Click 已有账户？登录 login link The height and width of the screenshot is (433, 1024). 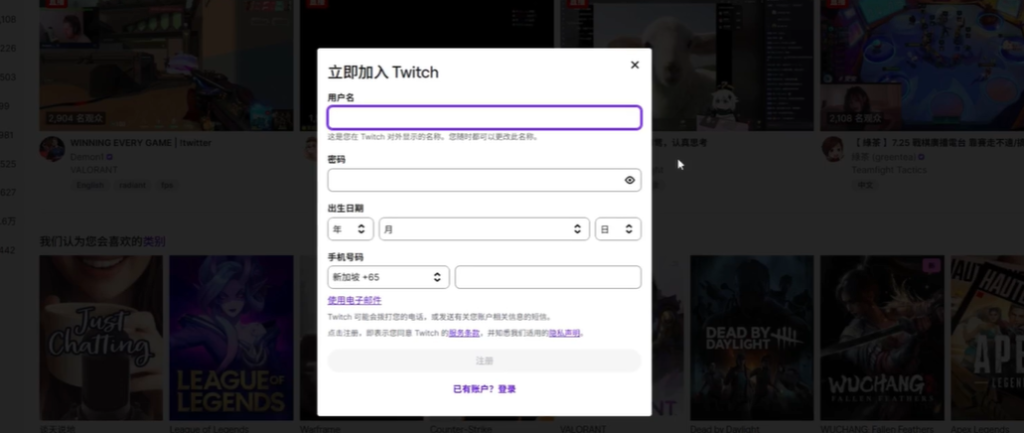(x=484, y=389)
